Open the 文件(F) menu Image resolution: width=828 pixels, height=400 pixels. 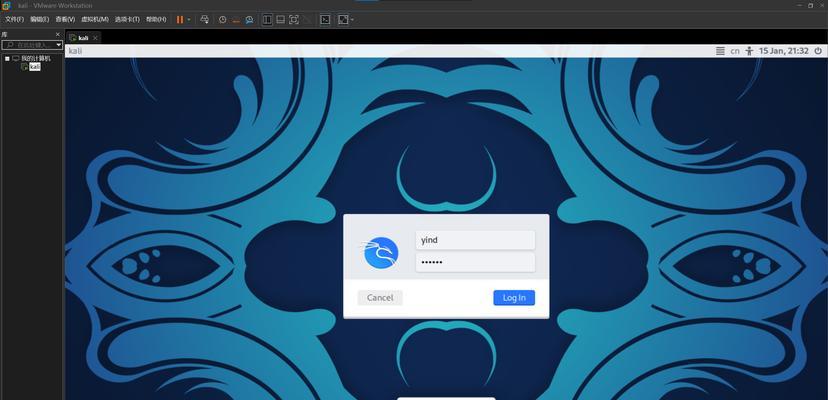(x=14, y=20)
